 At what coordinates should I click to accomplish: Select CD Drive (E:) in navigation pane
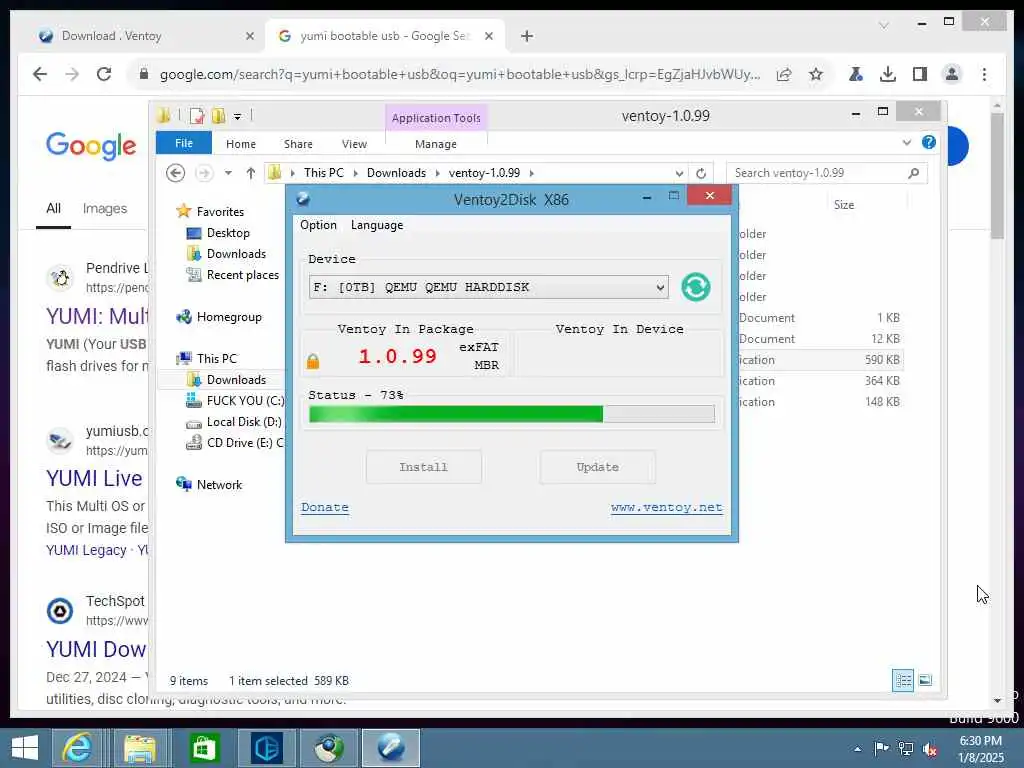tap(244, 443)
